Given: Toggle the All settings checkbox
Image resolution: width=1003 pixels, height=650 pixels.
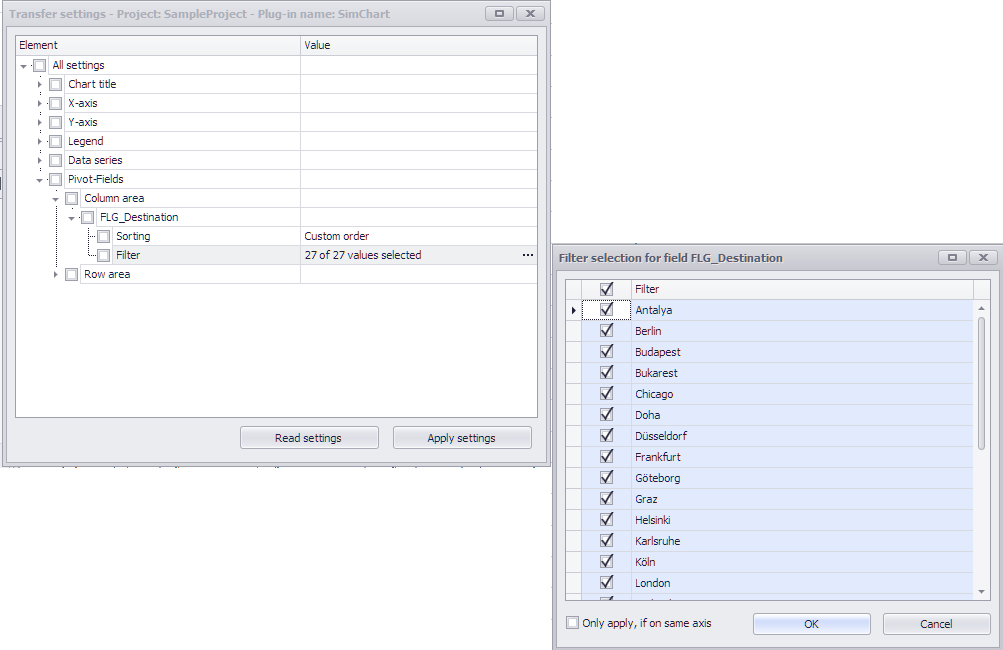Looking at the screenshot, I should click(40, 65).
